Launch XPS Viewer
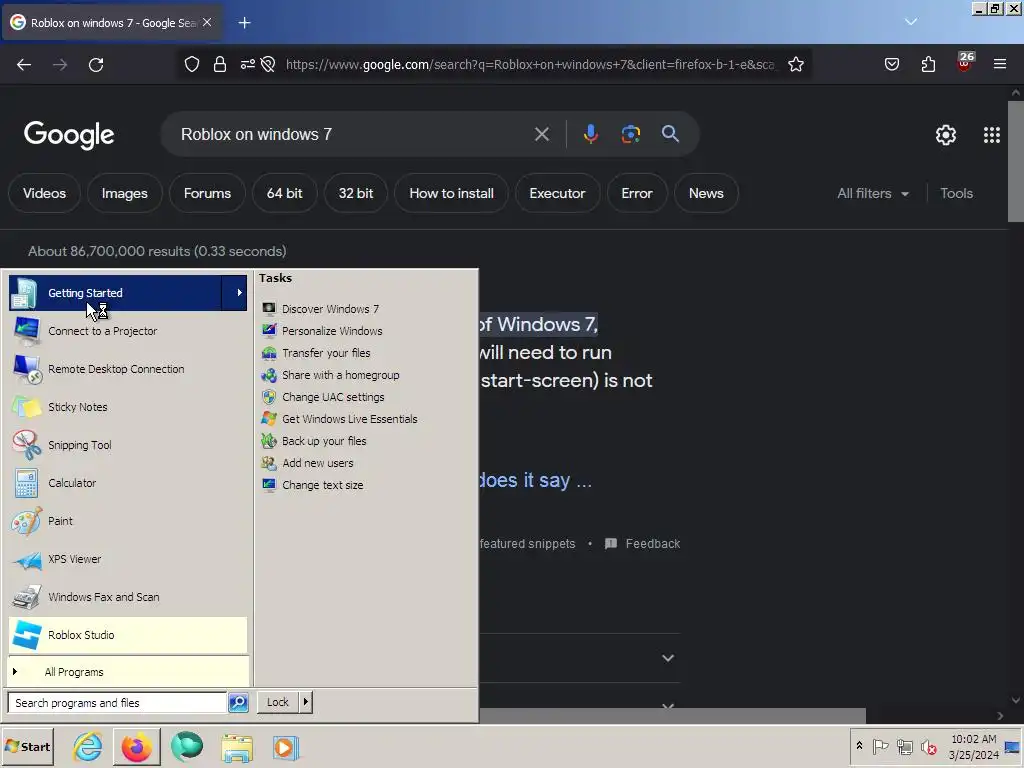 tap(128, 559)
